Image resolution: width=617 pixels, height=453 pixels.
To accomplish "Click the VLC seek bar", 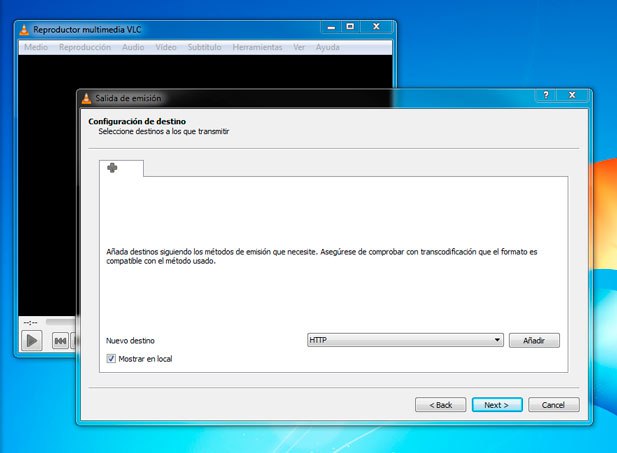I will pyautogui.click(x=61, y=322).
